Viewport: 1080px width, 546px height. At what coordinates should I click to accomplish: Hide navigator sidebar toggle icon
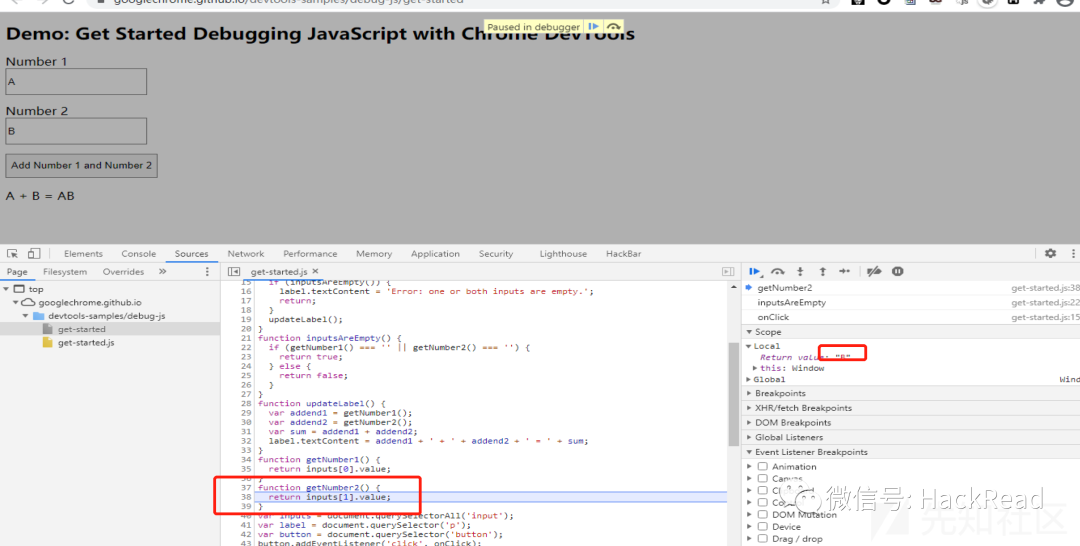234,271
